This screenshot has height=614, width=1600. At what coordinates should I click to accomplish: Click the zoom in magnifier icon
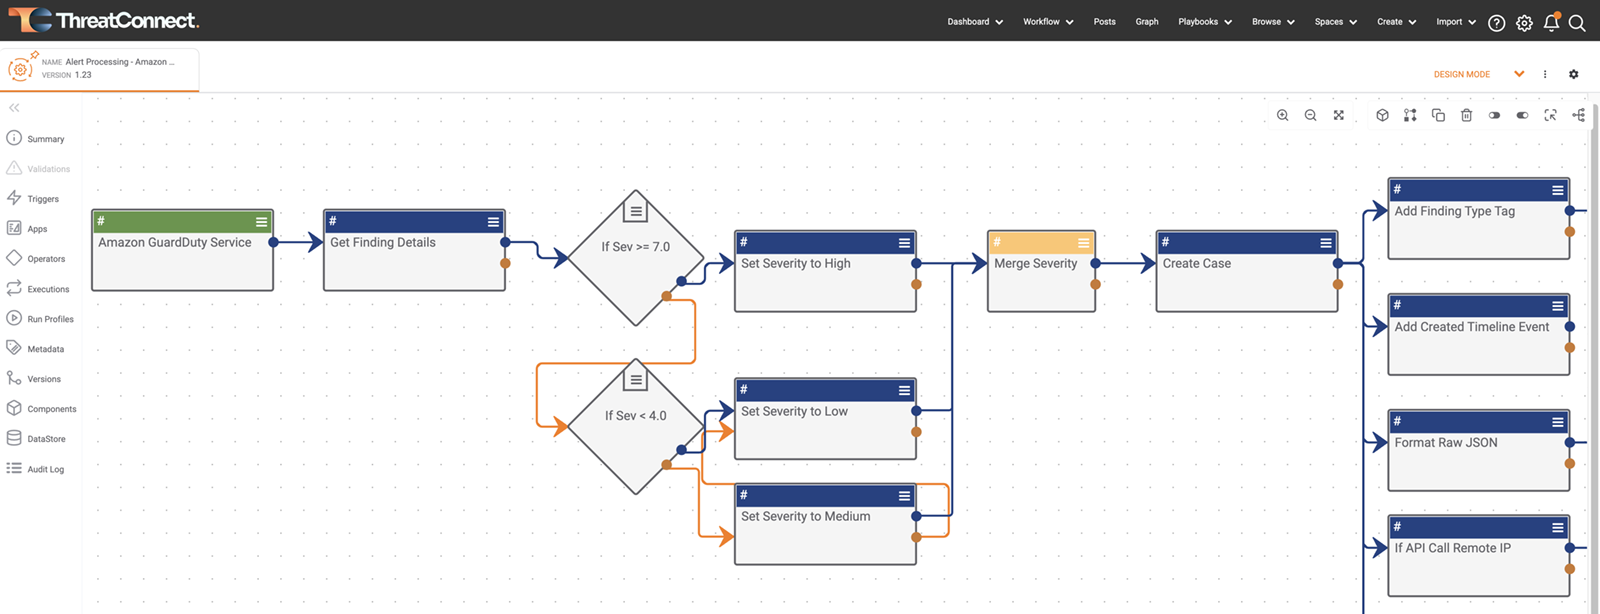tap(1282, 116)
